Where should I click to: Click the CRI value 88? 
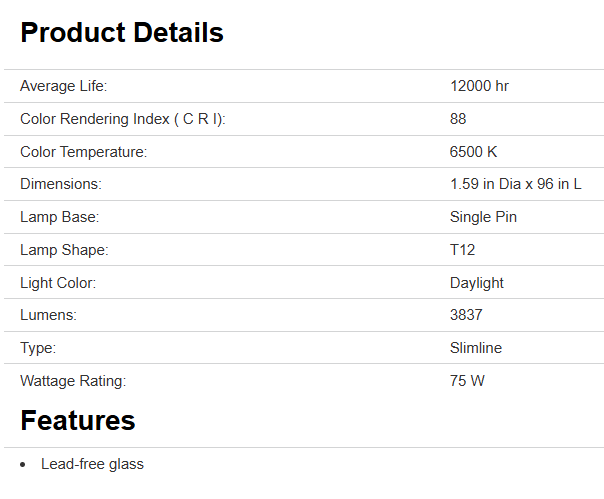coord(458,119)
